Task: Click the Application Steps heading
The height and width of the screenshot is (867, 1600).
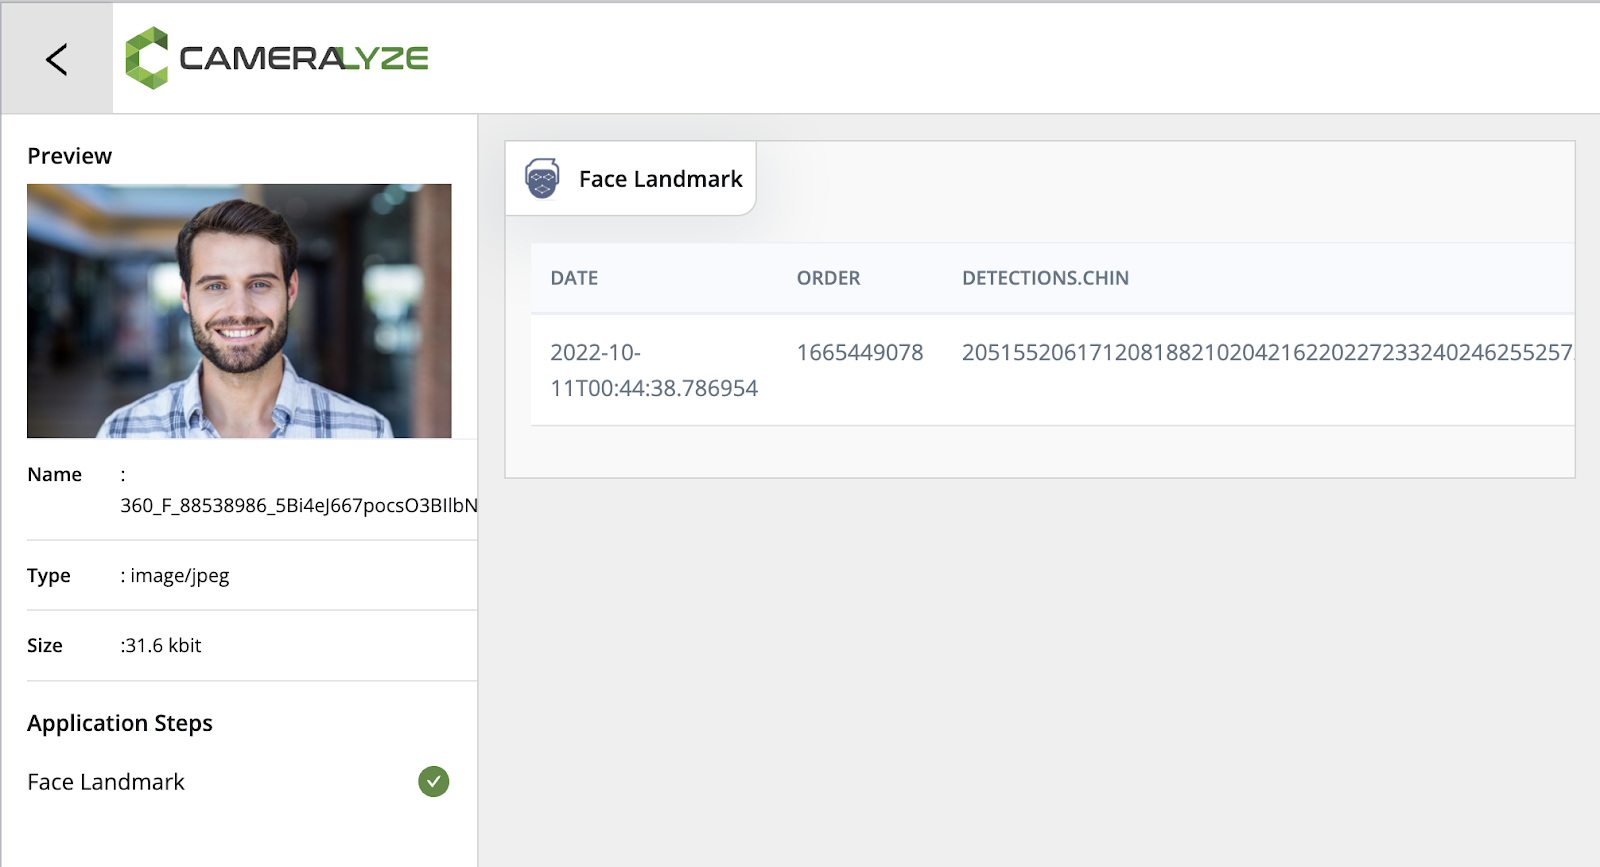Action: pyautogui.click(x=120, y=723)
